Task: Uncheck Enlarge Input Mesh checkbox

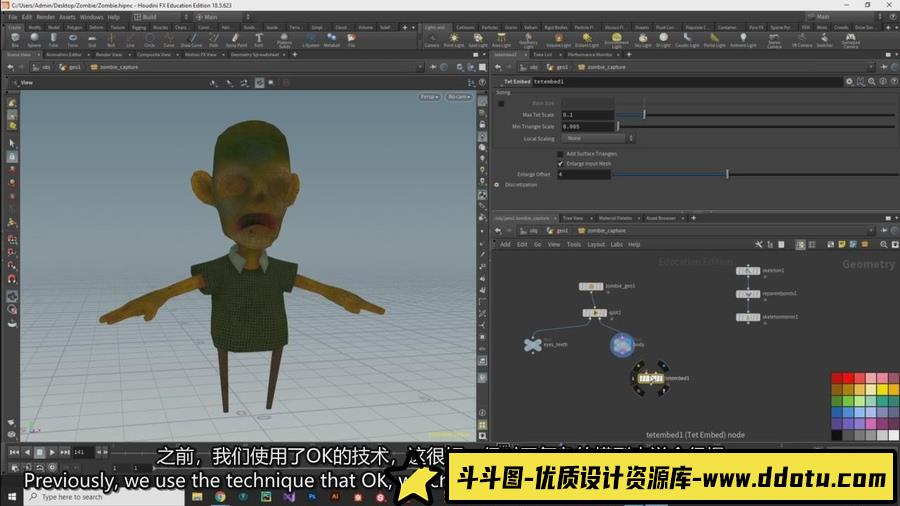Action: 560,164
